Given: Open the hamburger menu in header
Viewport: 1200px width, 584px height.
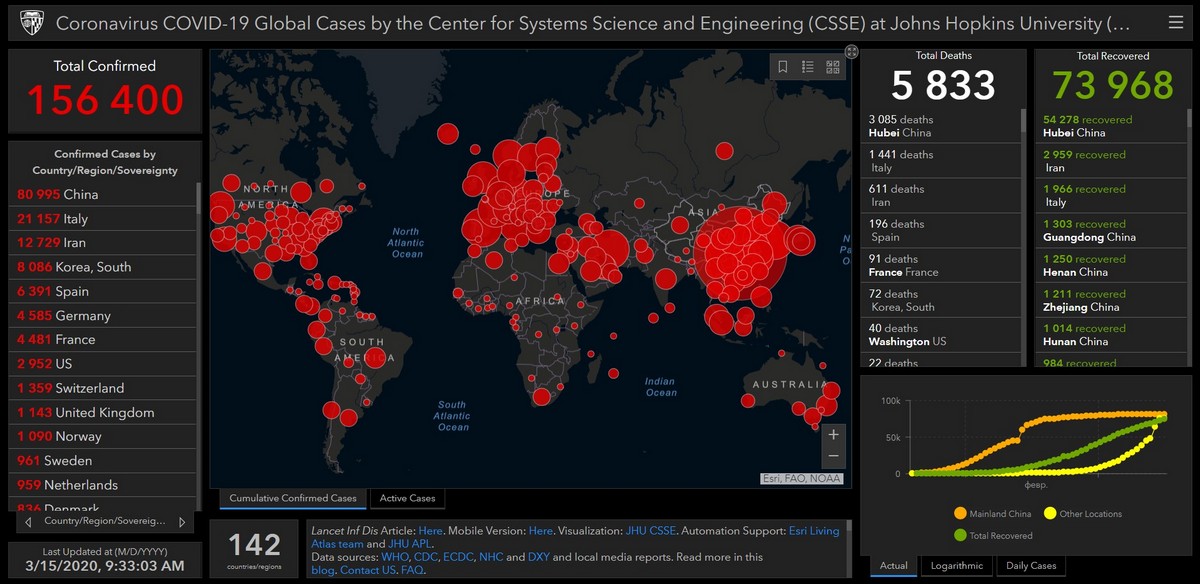Looking at the screenshot, I should 1175,22.
